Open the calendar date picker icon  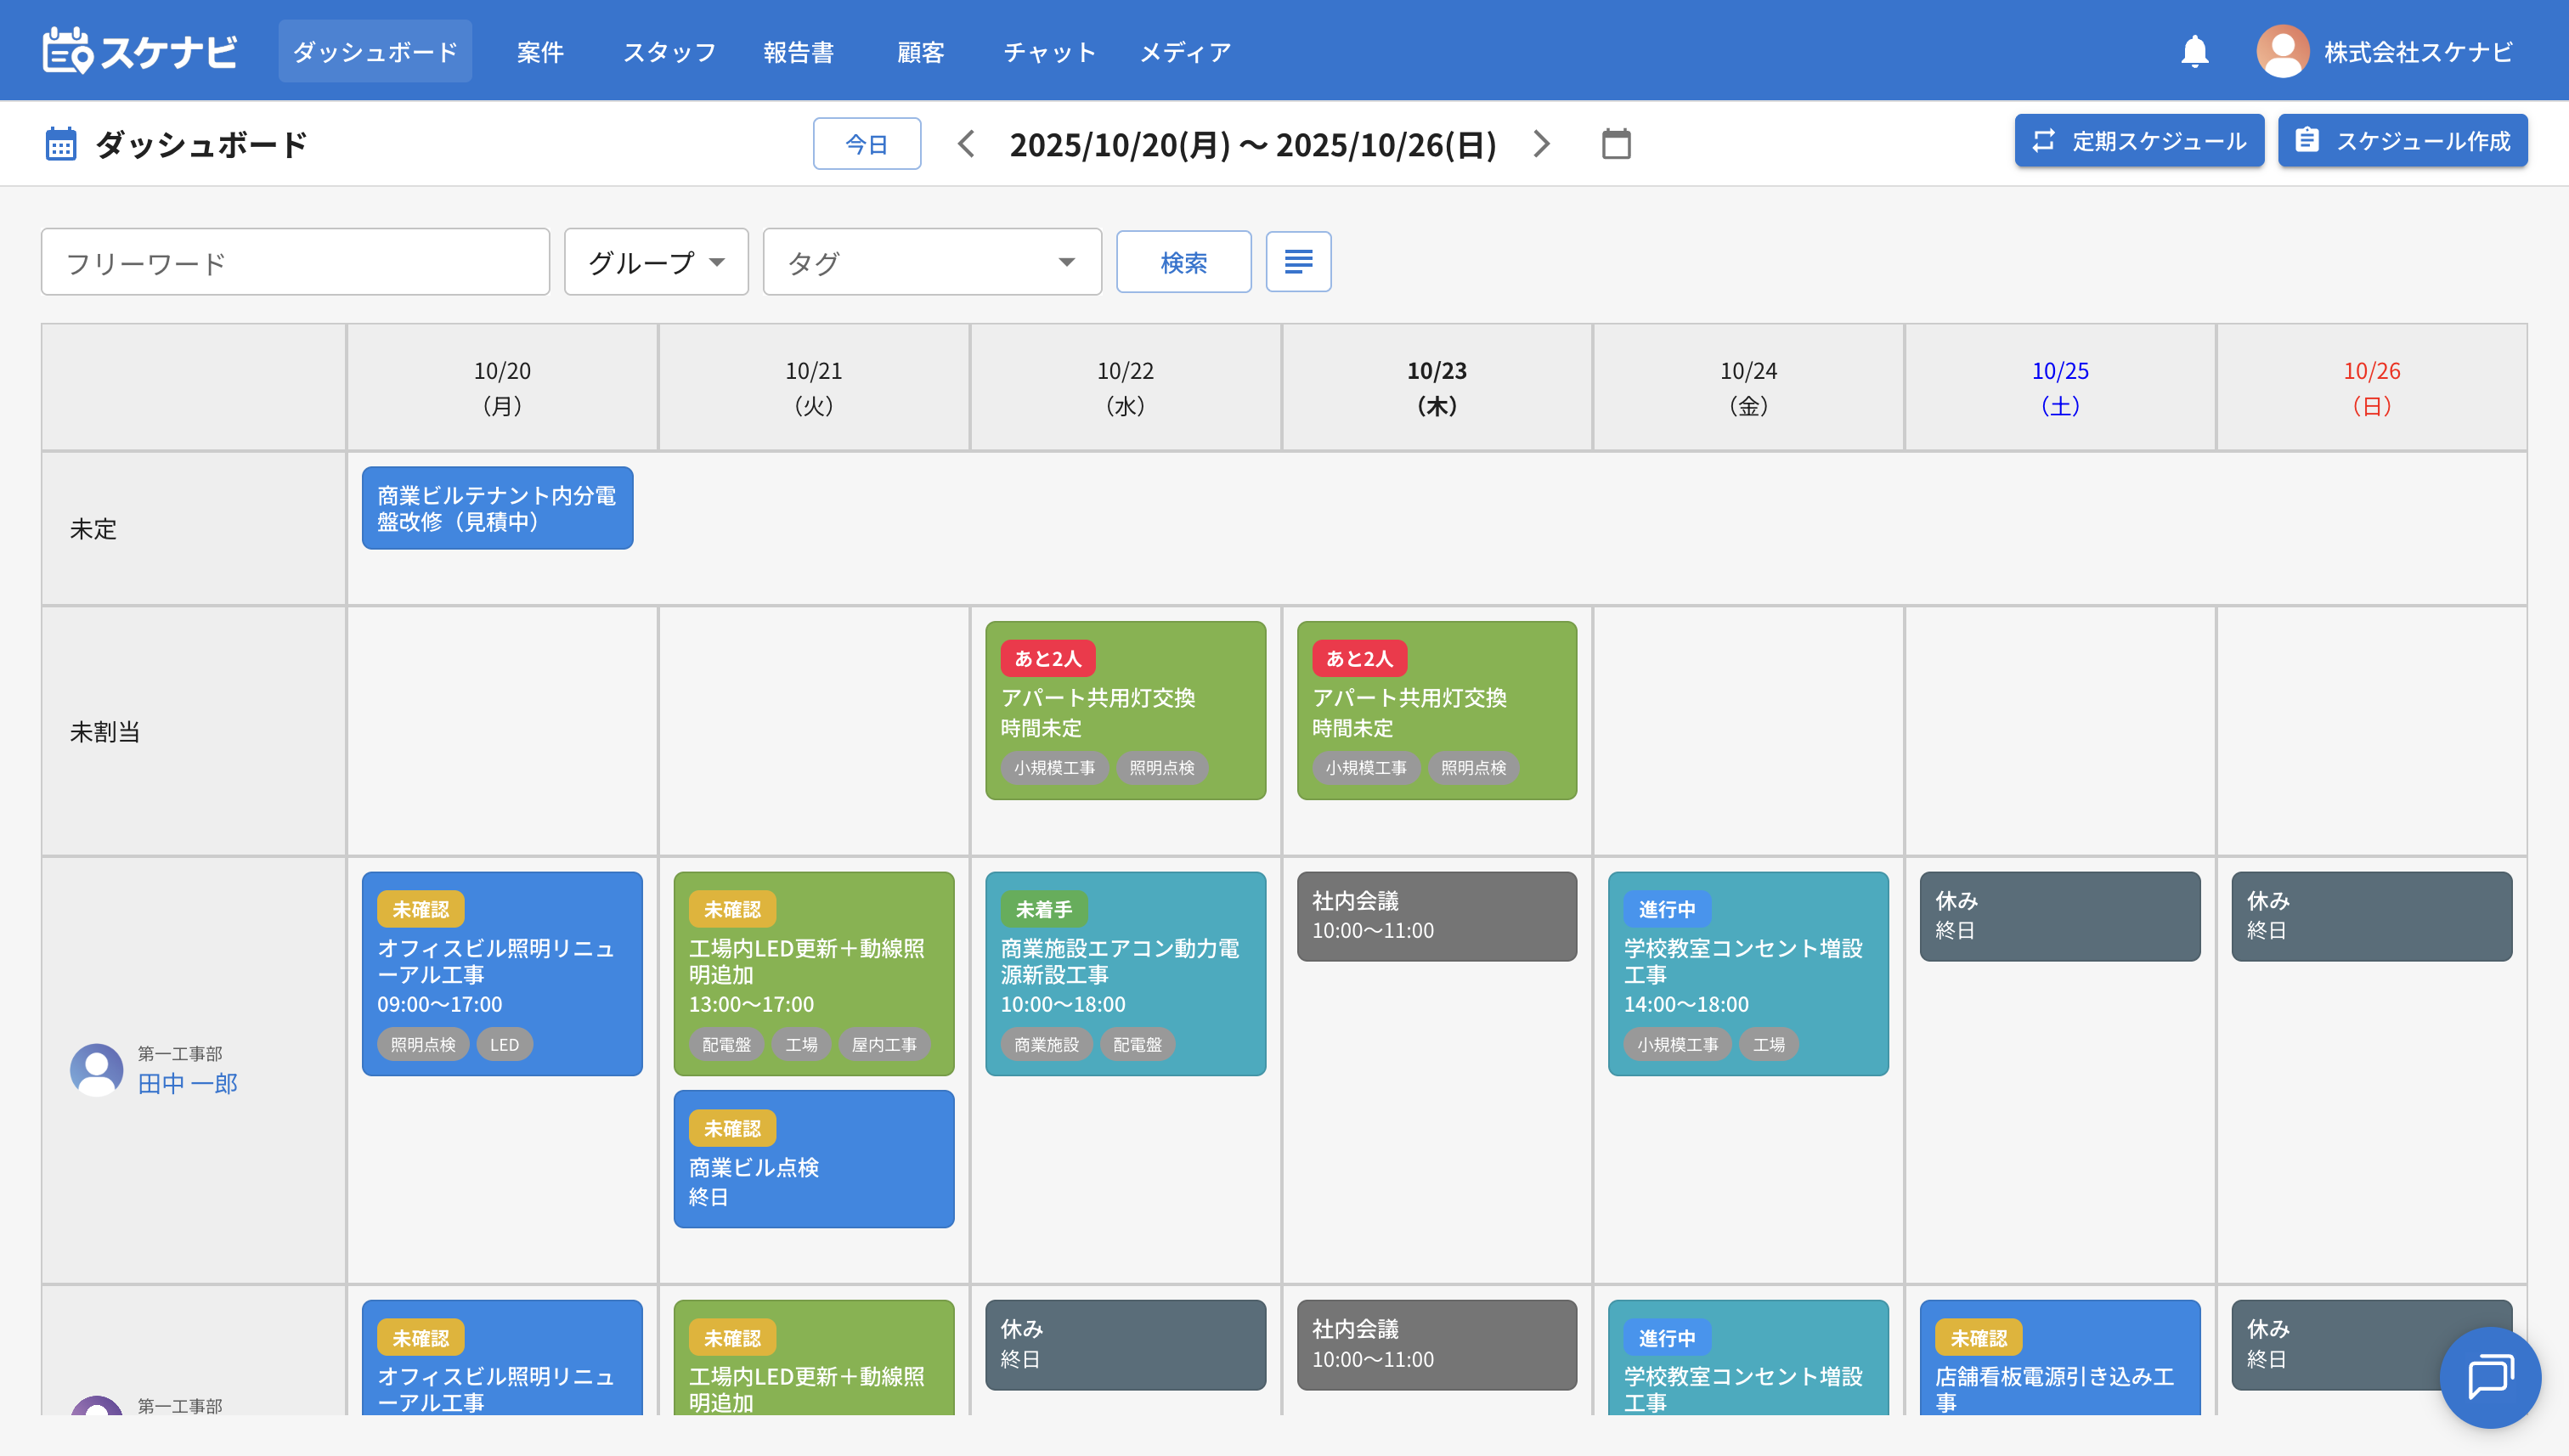1616,144
